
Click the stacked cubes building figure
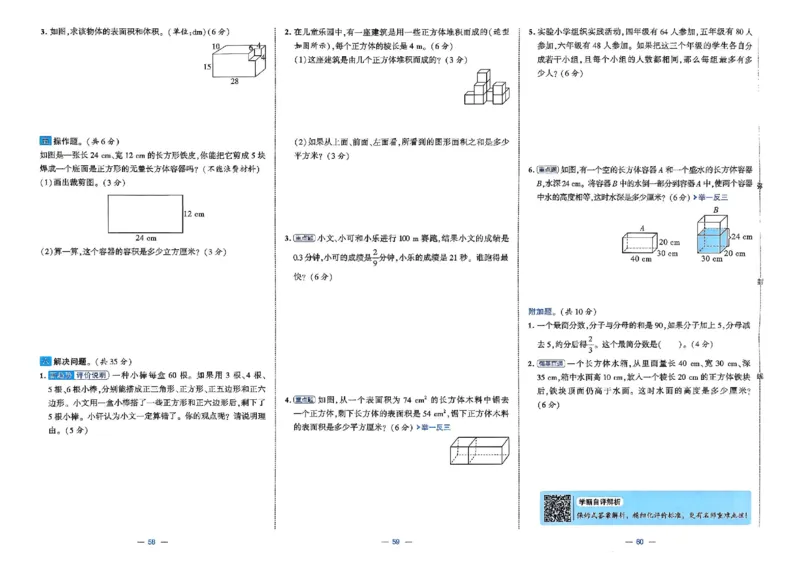coord(487,87)
